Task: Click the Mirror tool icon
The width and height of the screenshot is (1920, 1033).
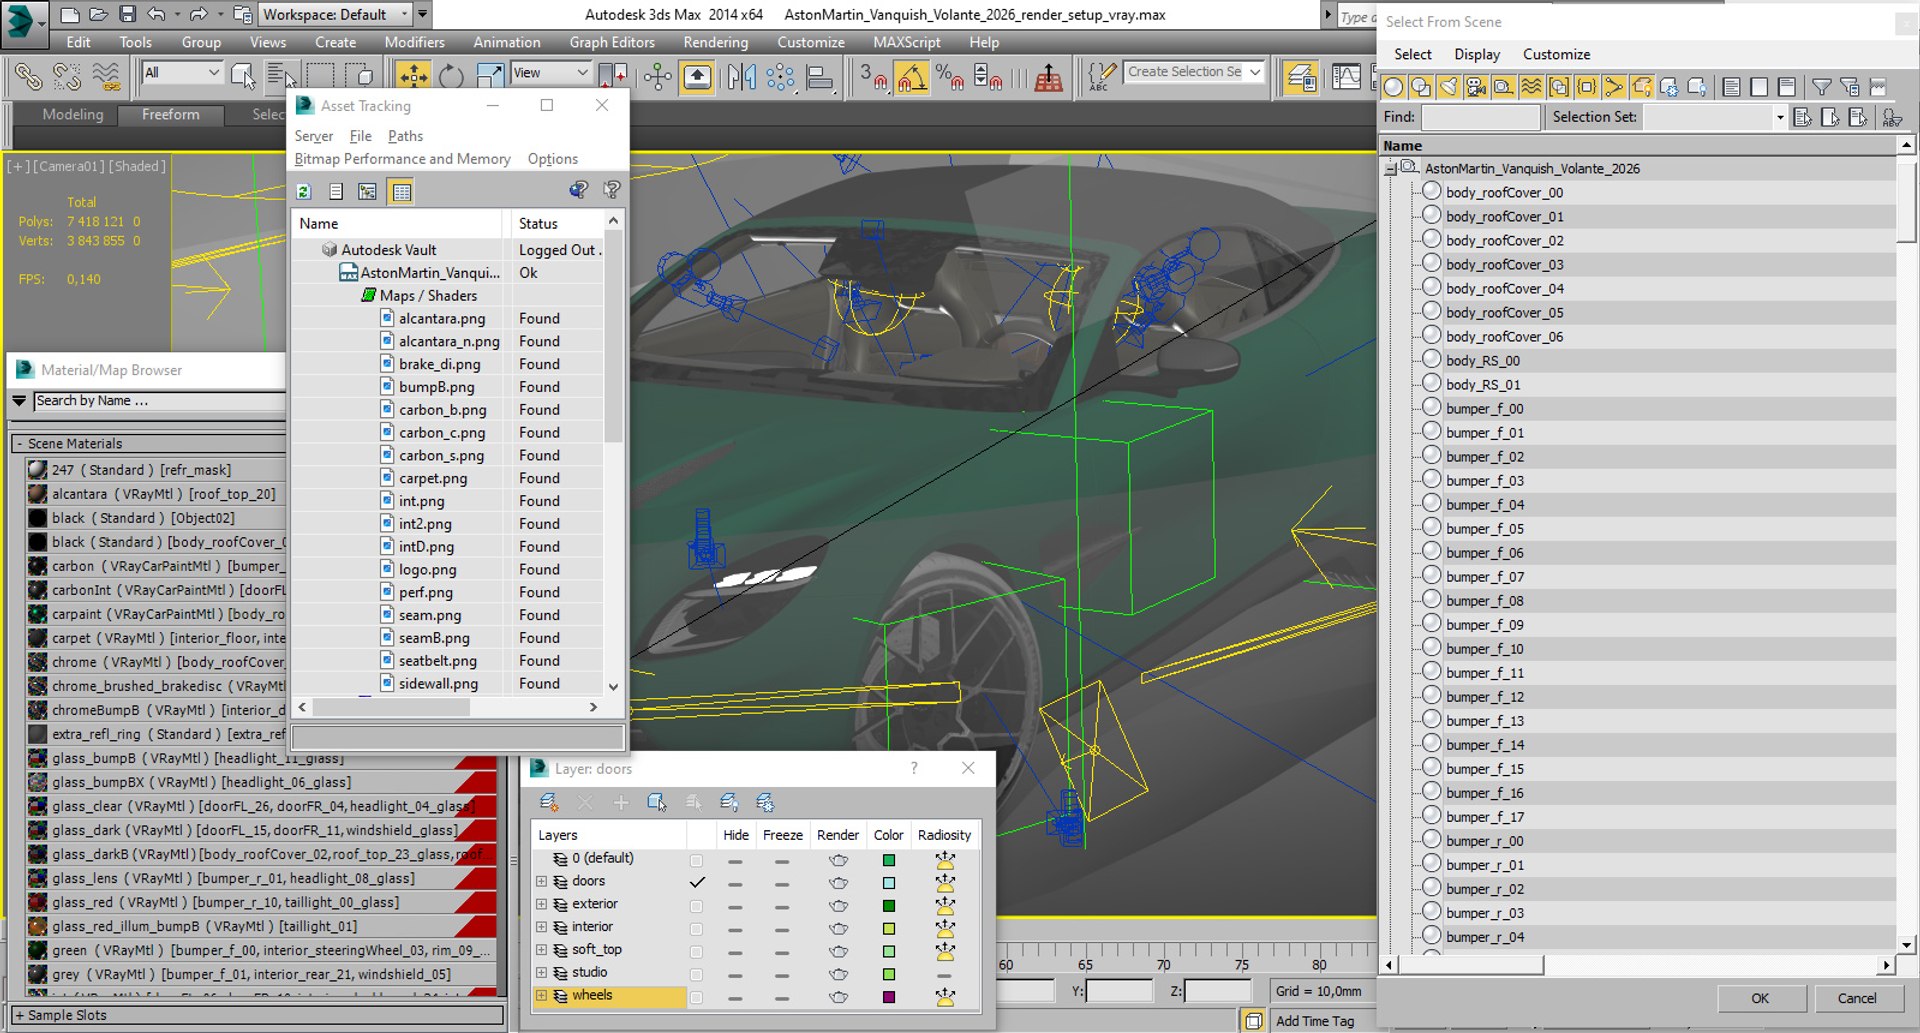Action: tap(741, 76)
